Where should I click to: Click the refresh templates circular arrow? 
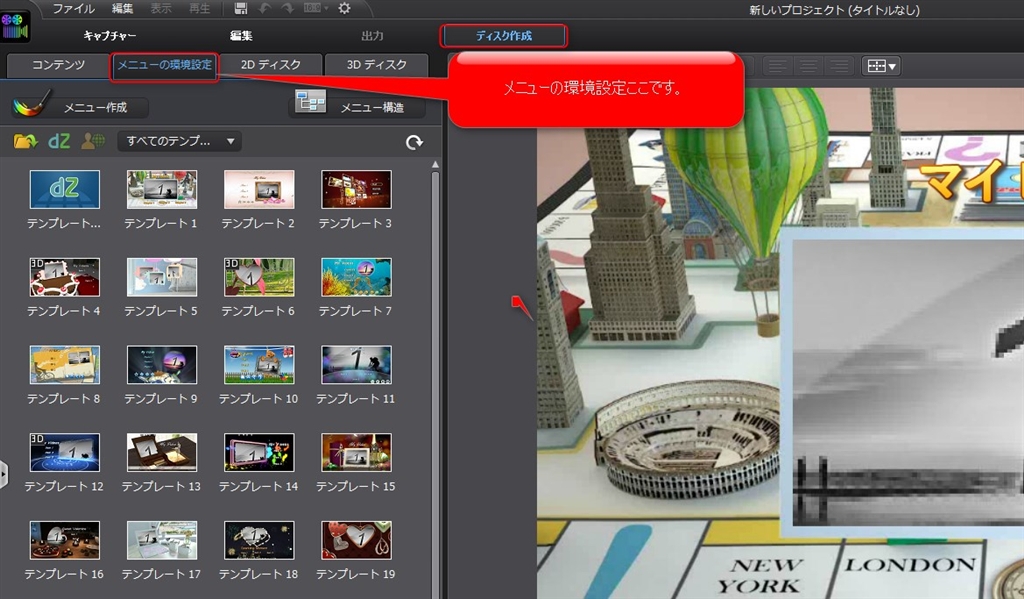(x=414, y=142)
